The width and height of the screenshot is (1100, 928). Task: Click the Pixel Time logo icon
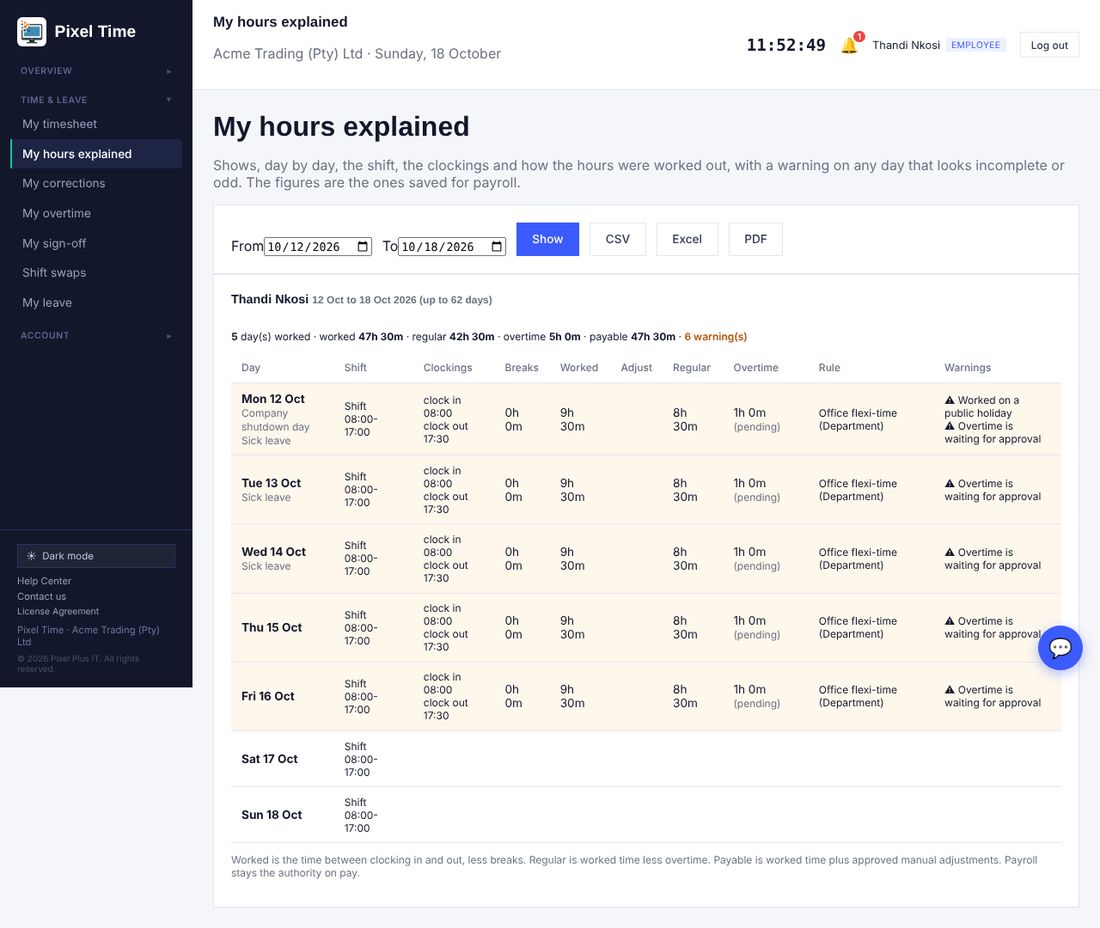(x=32, y=32)
